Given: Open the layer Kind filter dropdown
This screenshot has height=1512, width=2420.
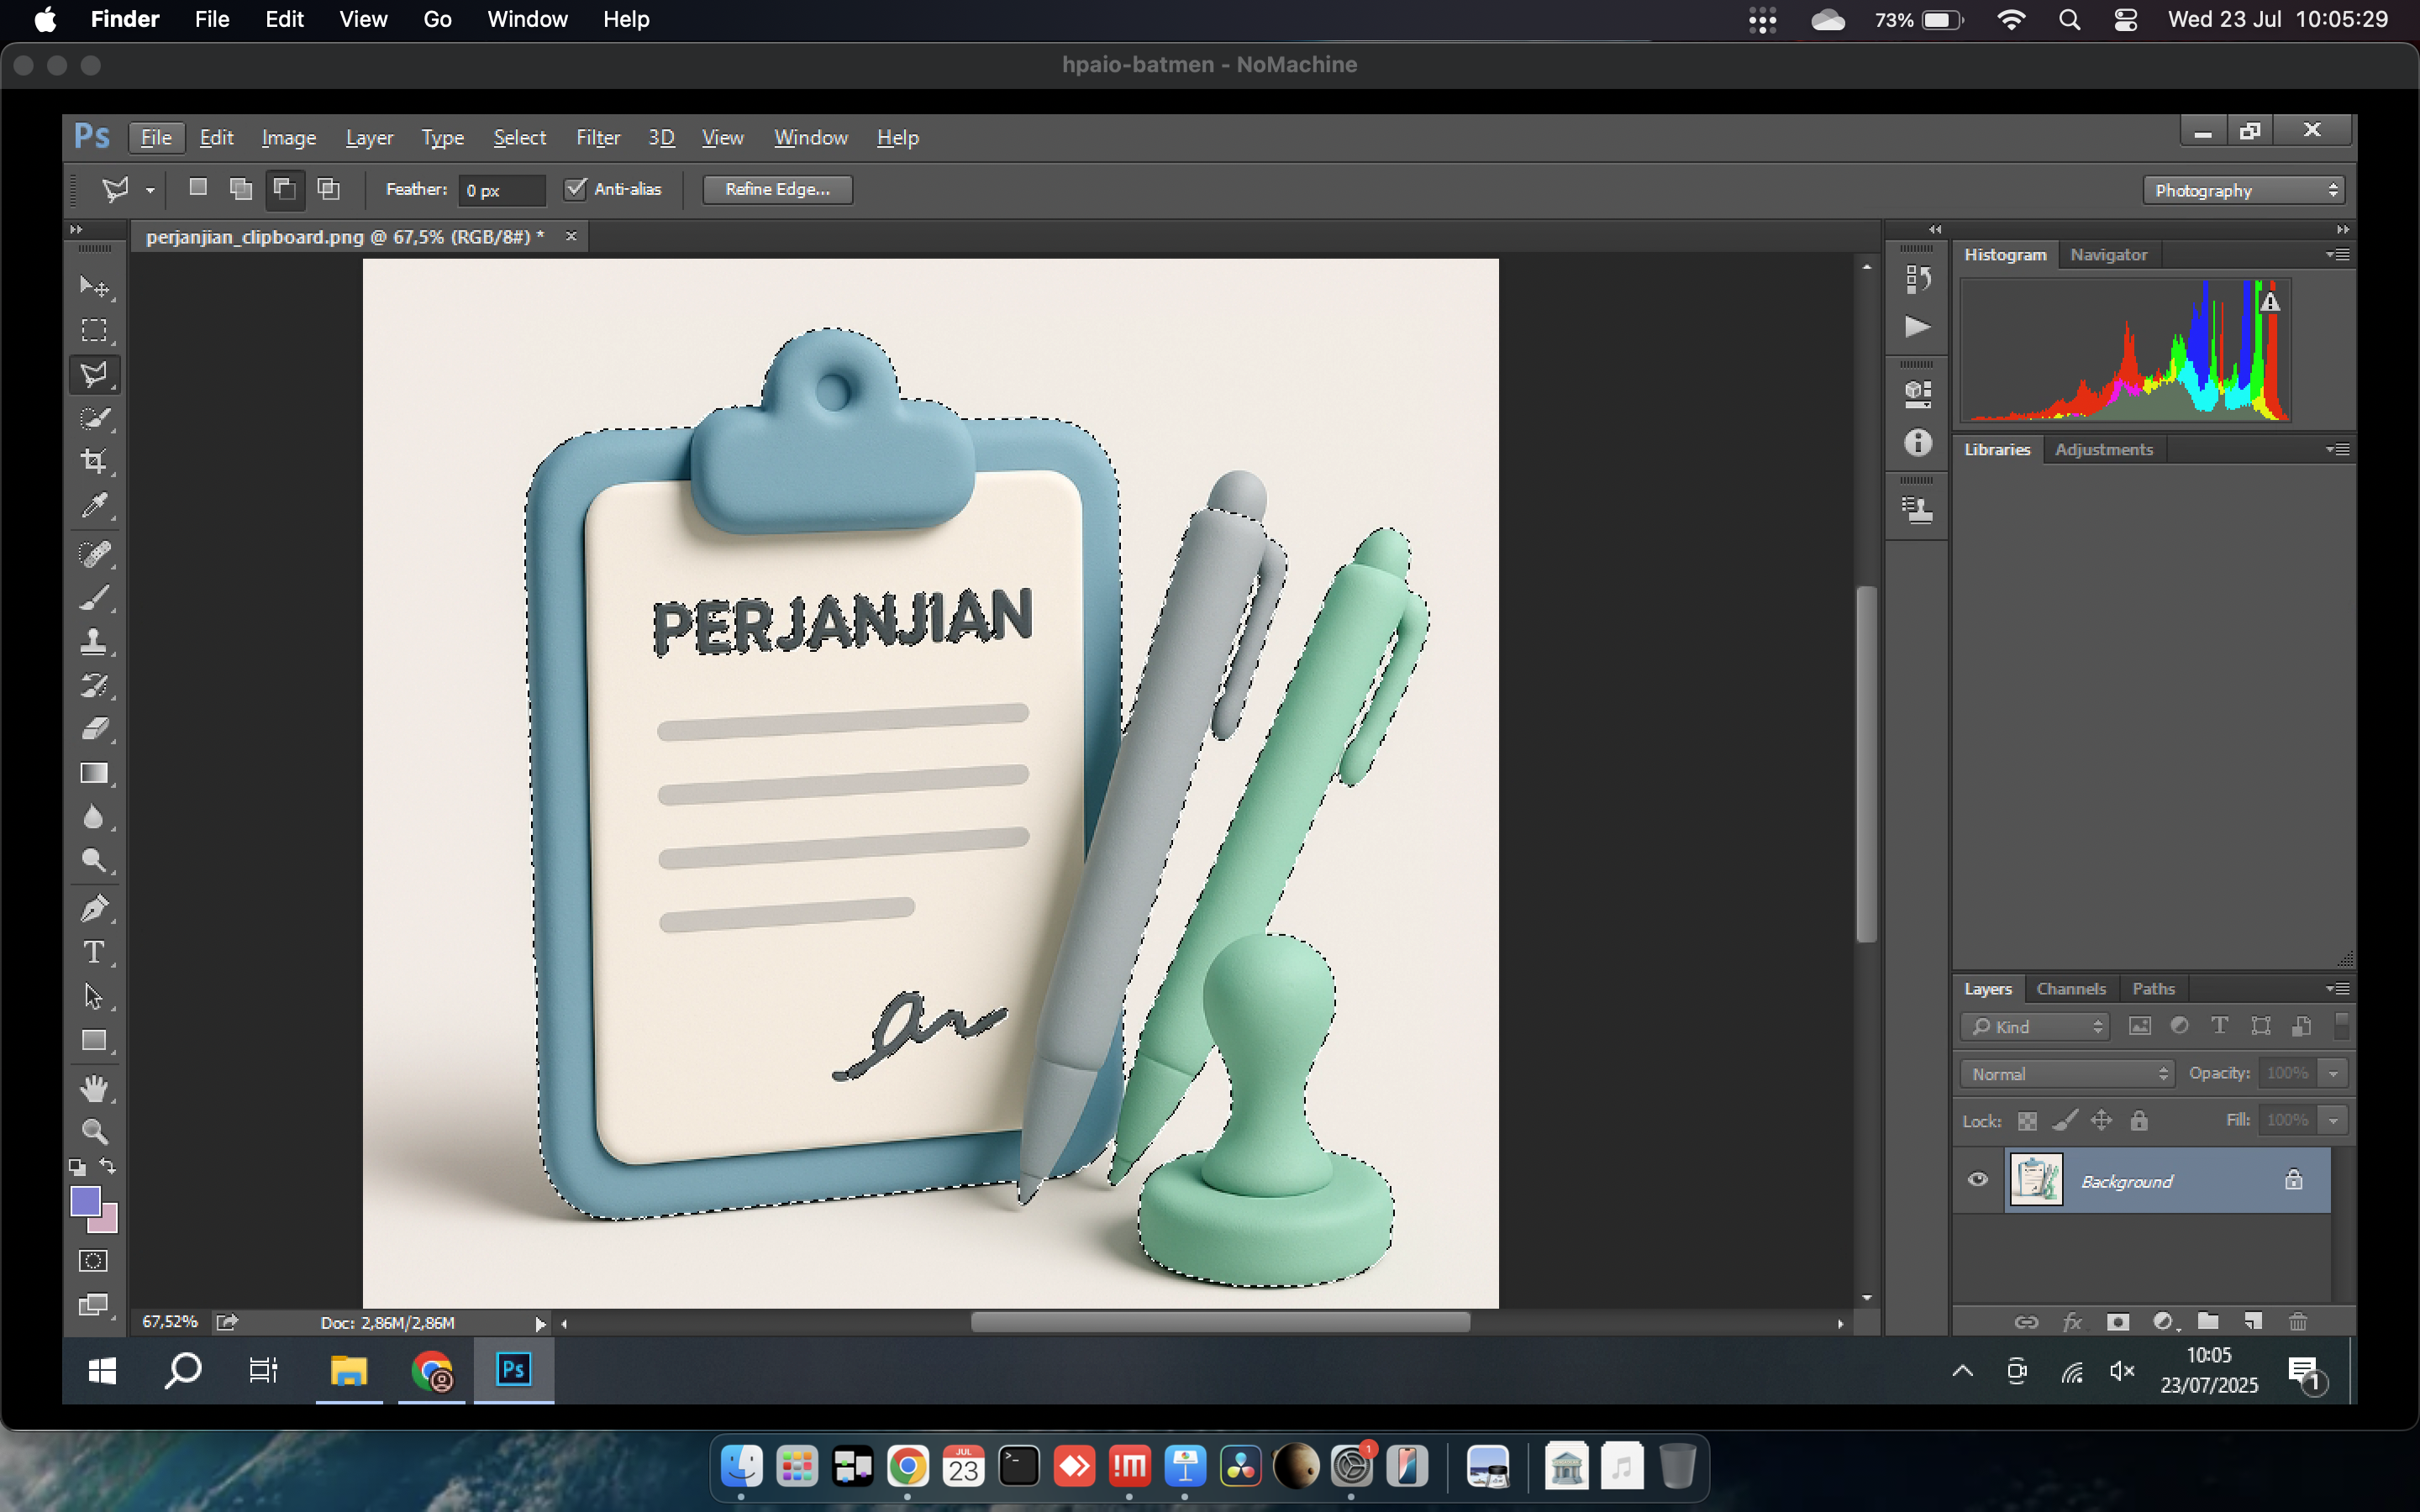Looking at the screenshot, I should (x=2035, y=1027).
